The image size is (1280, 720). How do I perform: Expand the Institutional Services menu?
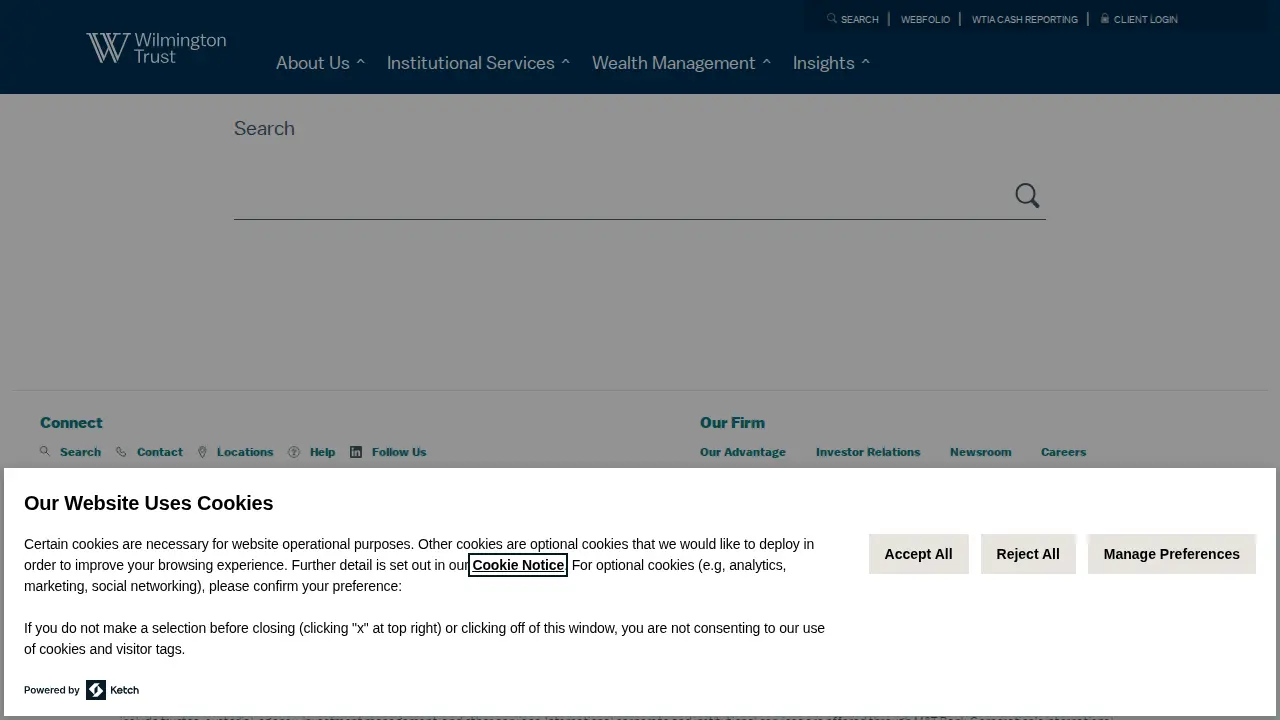point(478,63)
